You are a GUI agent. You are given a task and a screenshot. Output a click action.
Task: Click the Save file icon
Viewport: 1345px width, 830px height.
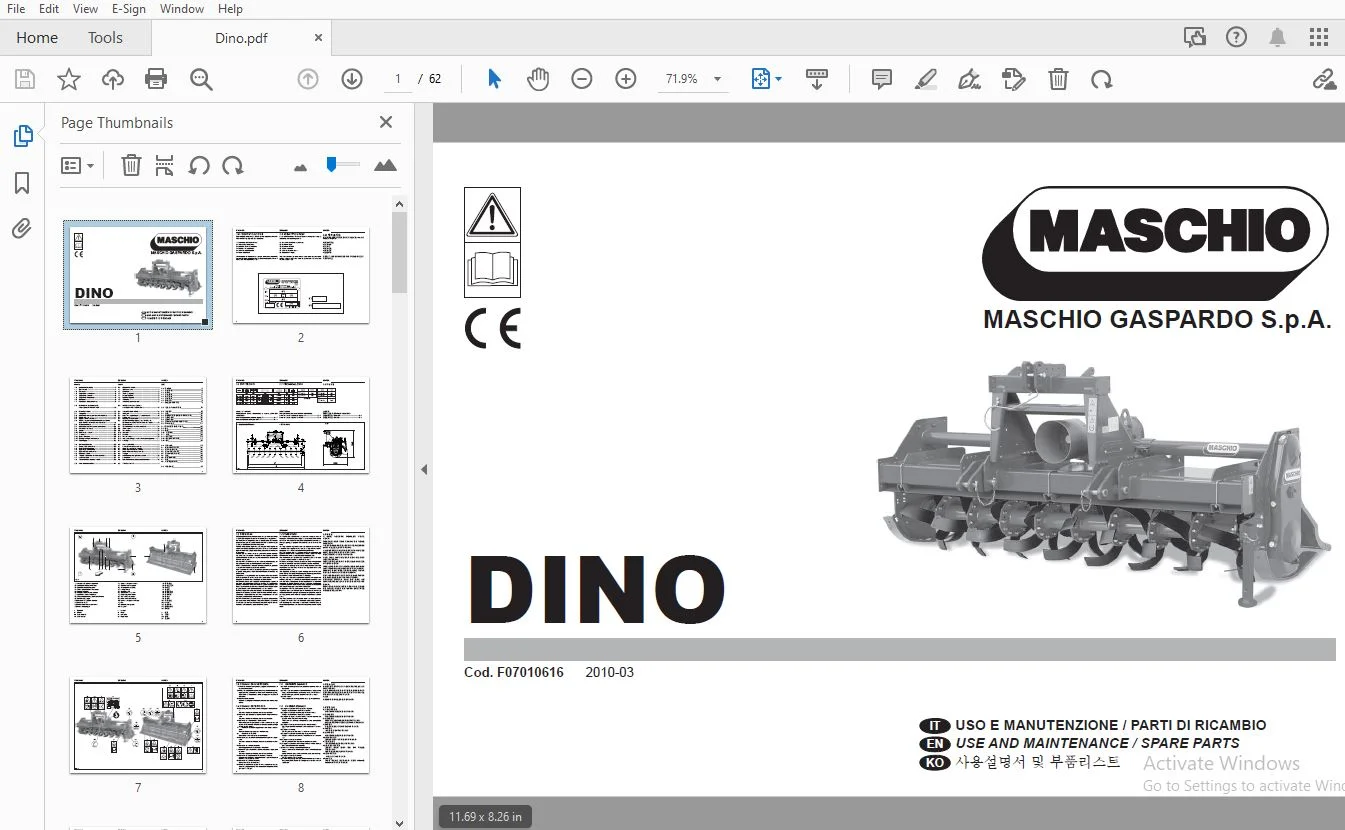(25, 80)
